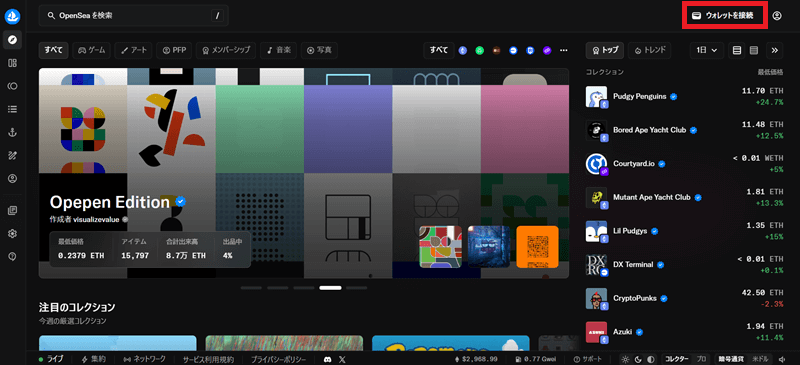800x365 pixels.
Task: Go to the first carousel indicator
Action: click(x=251, y=288)
